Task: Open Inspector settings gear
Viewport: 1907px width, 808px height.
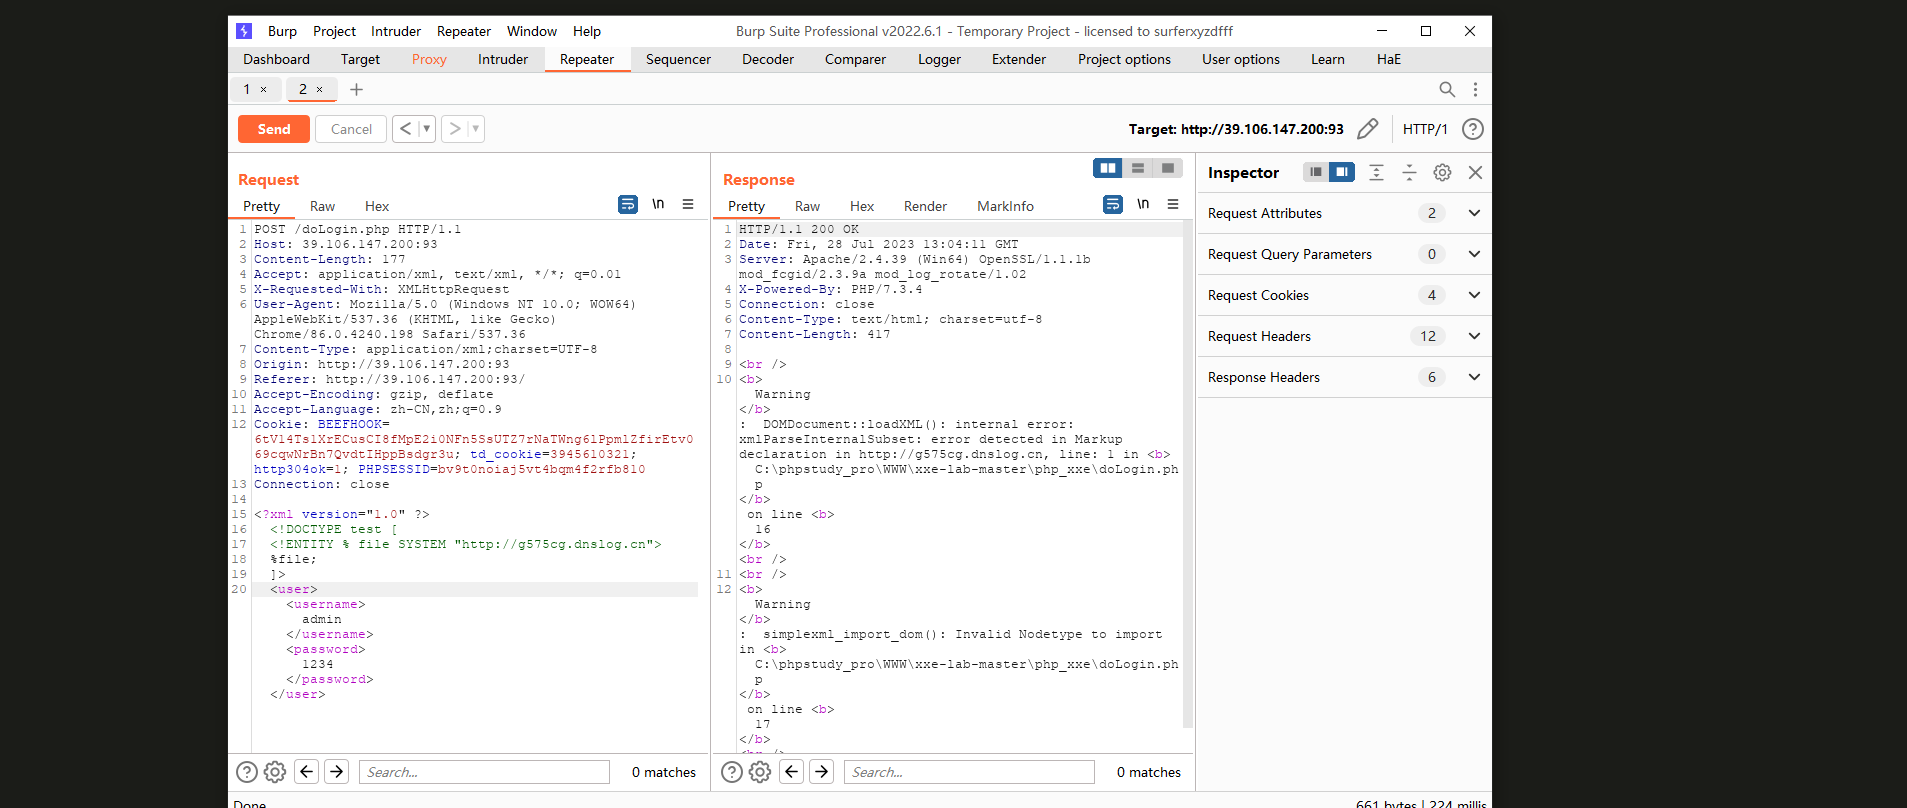Action: 1442,172
